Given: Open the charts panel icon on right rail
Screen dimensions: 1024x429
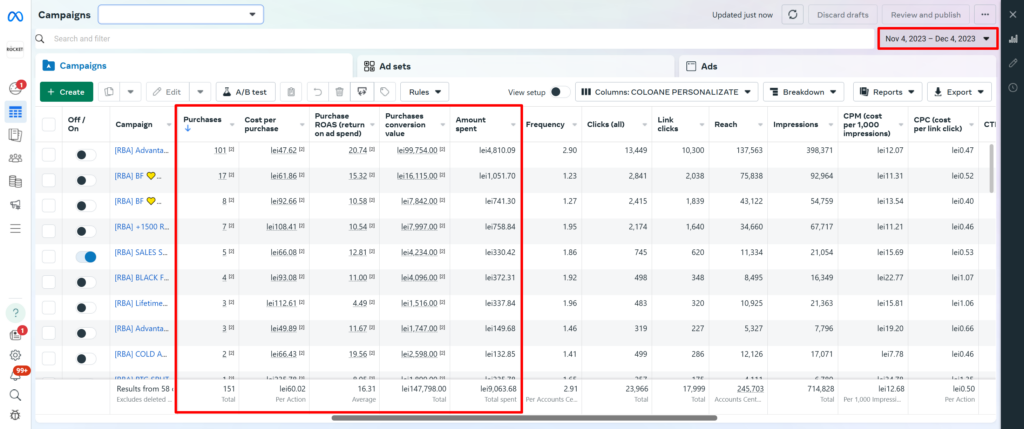Looking at the screenshot, I should (x=1013, y=39).
